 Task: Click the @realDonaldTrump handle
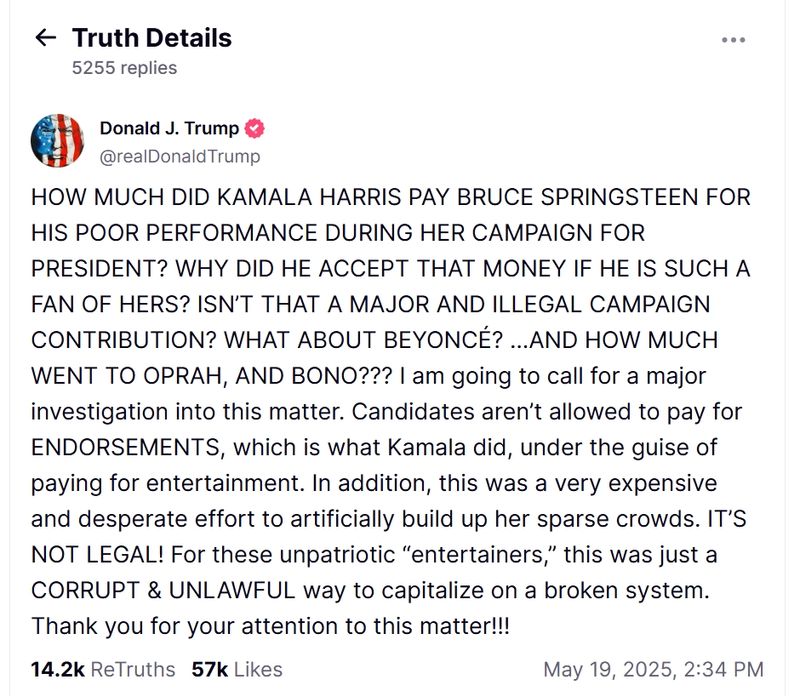(180, 156)
